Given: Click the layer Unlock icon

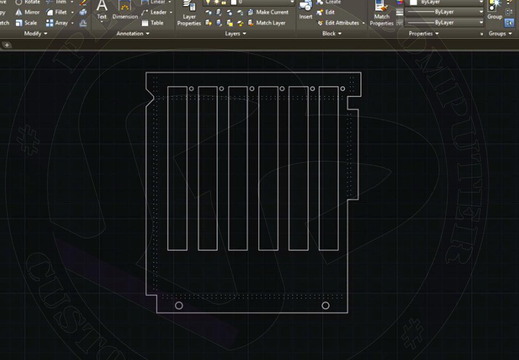Looking at the screenshot, I should [240, 23].
